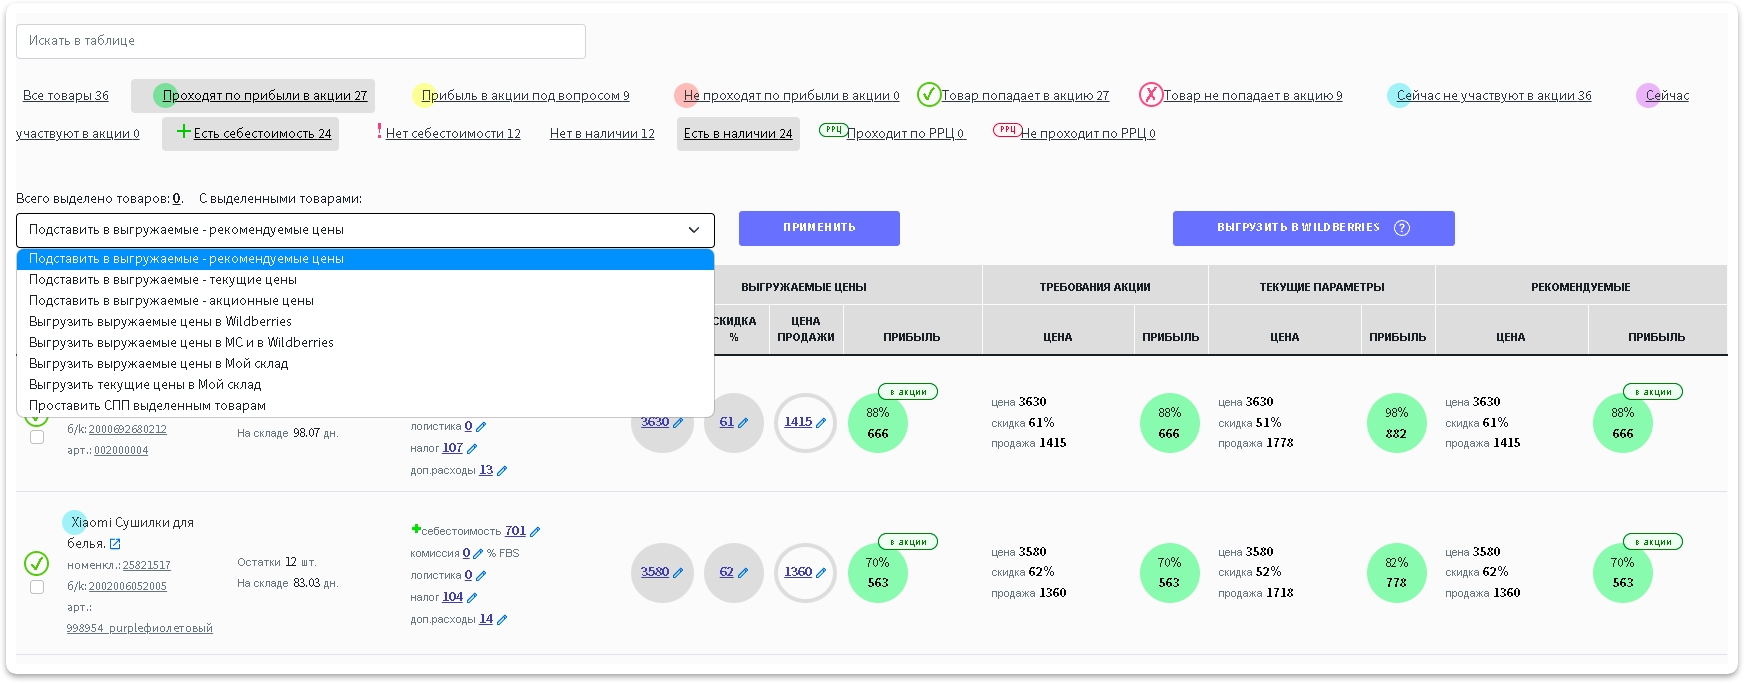Screen dimensions: 1744x683
Task: Open the Xiaomi Сушилки external link icon
Action: (x=115, y=544)
